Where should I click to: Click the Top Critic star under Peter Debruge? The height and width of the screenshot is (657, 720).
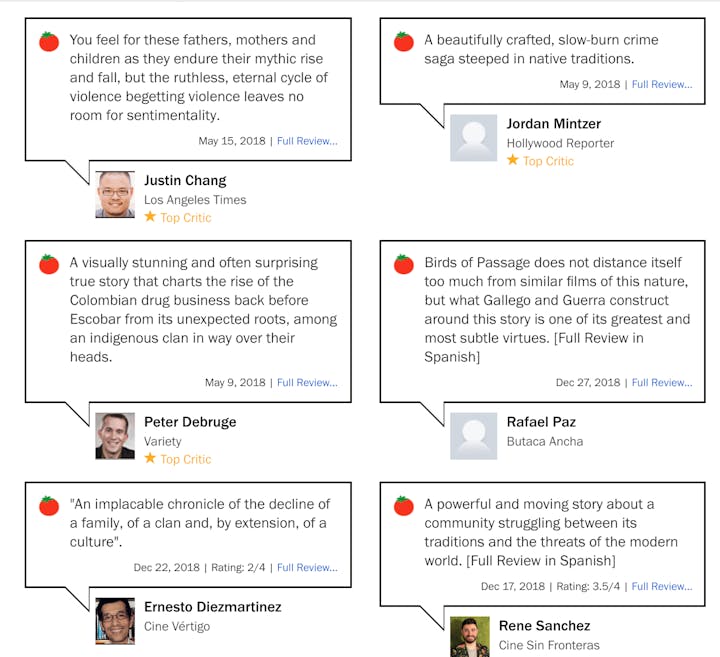(x=150, y=458)
